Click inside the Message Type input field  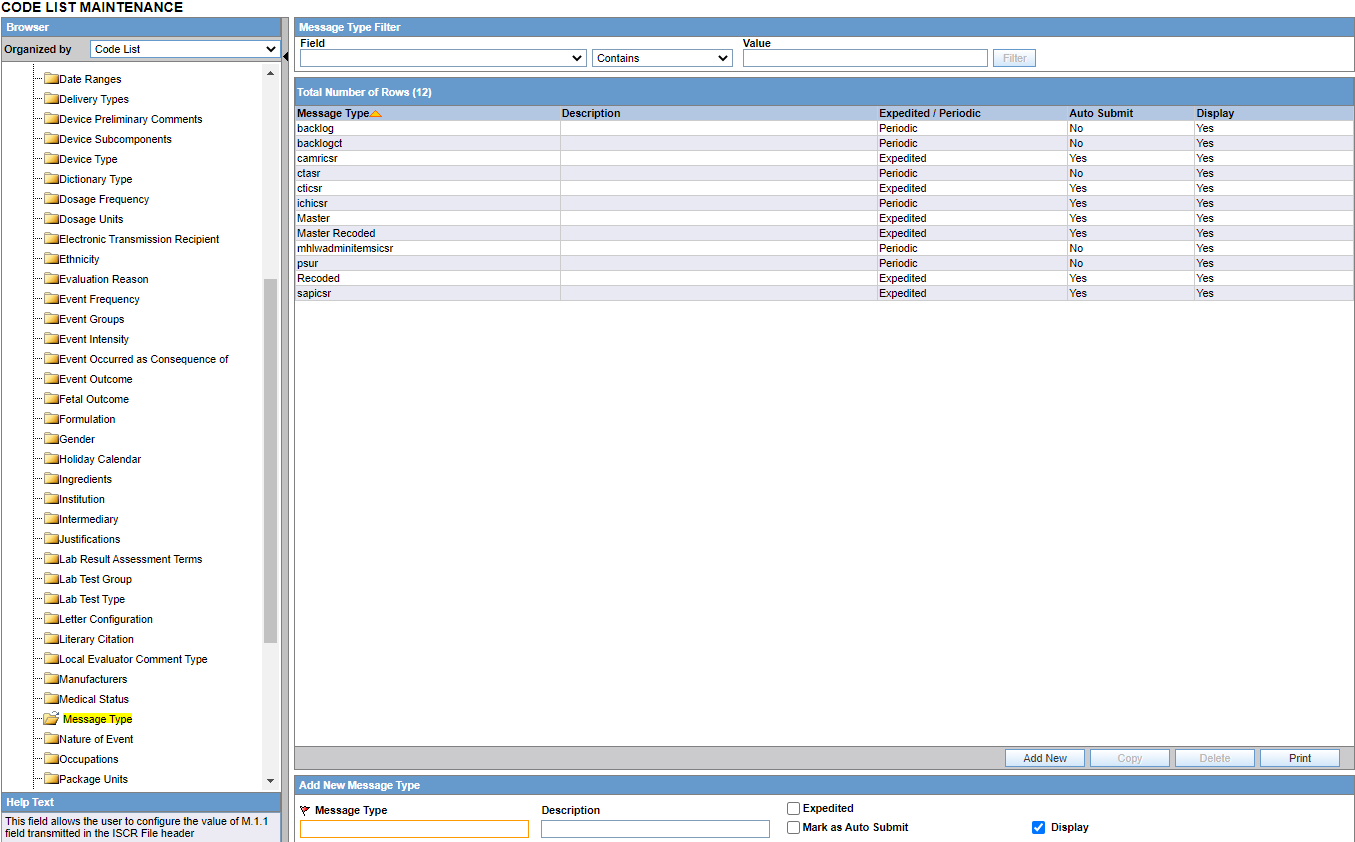(x=413, y=828)
